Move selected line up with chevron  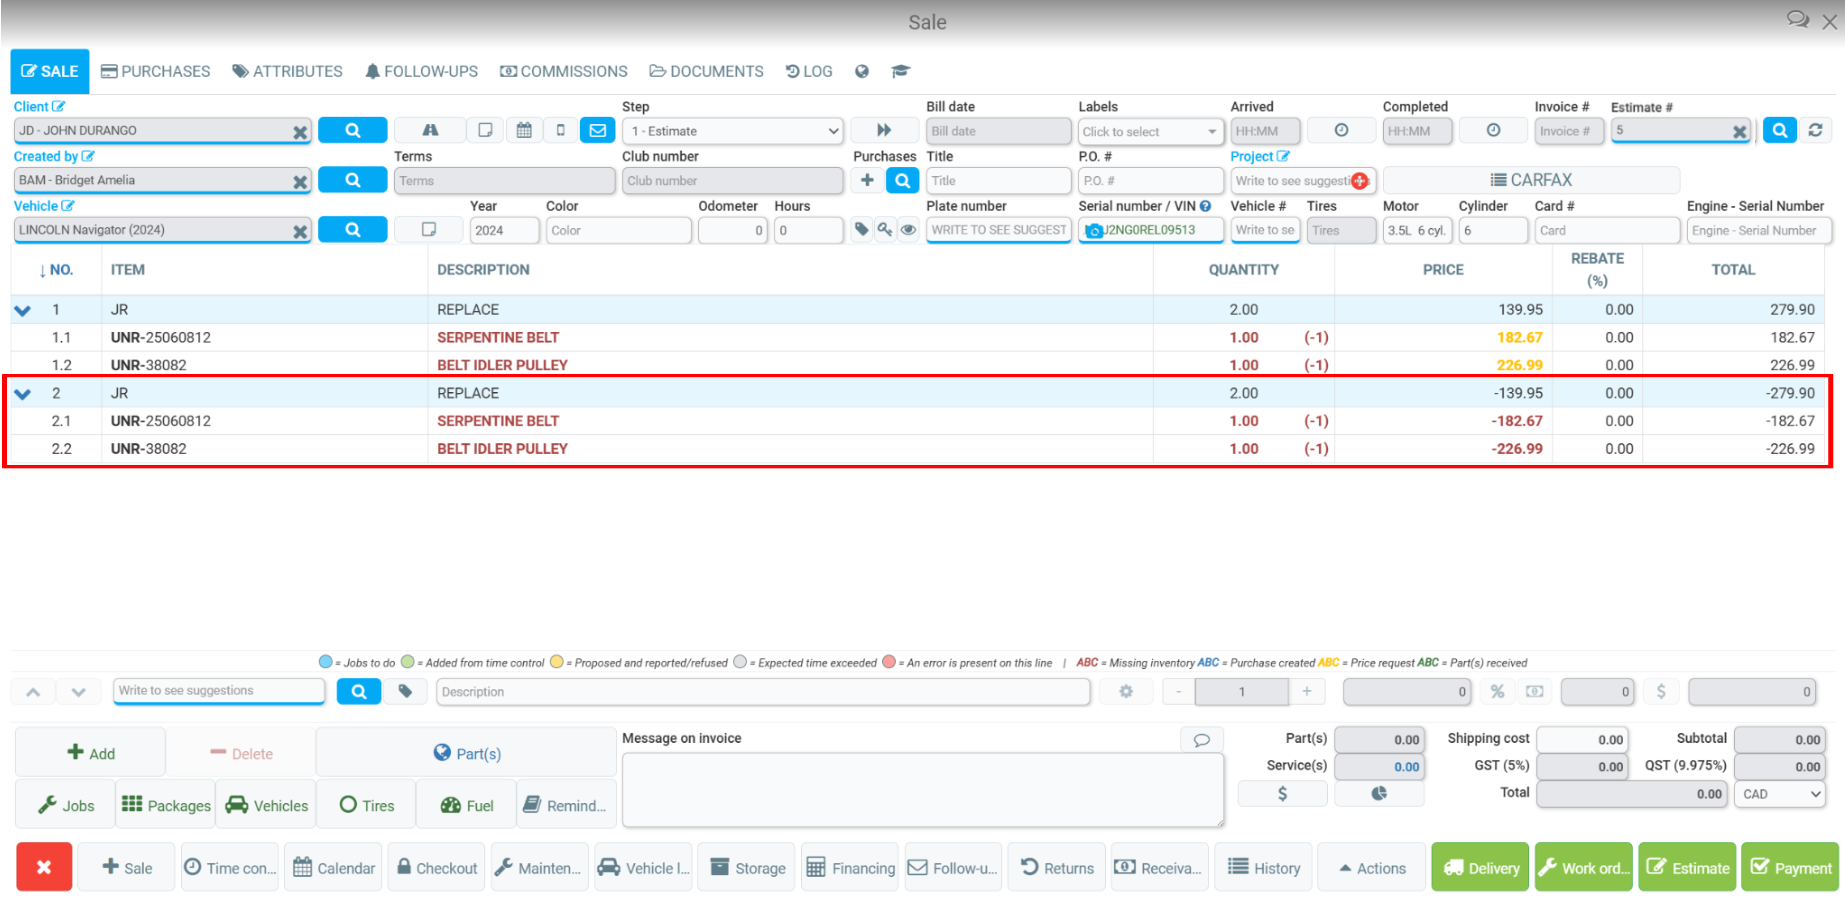tap(33, 691)
